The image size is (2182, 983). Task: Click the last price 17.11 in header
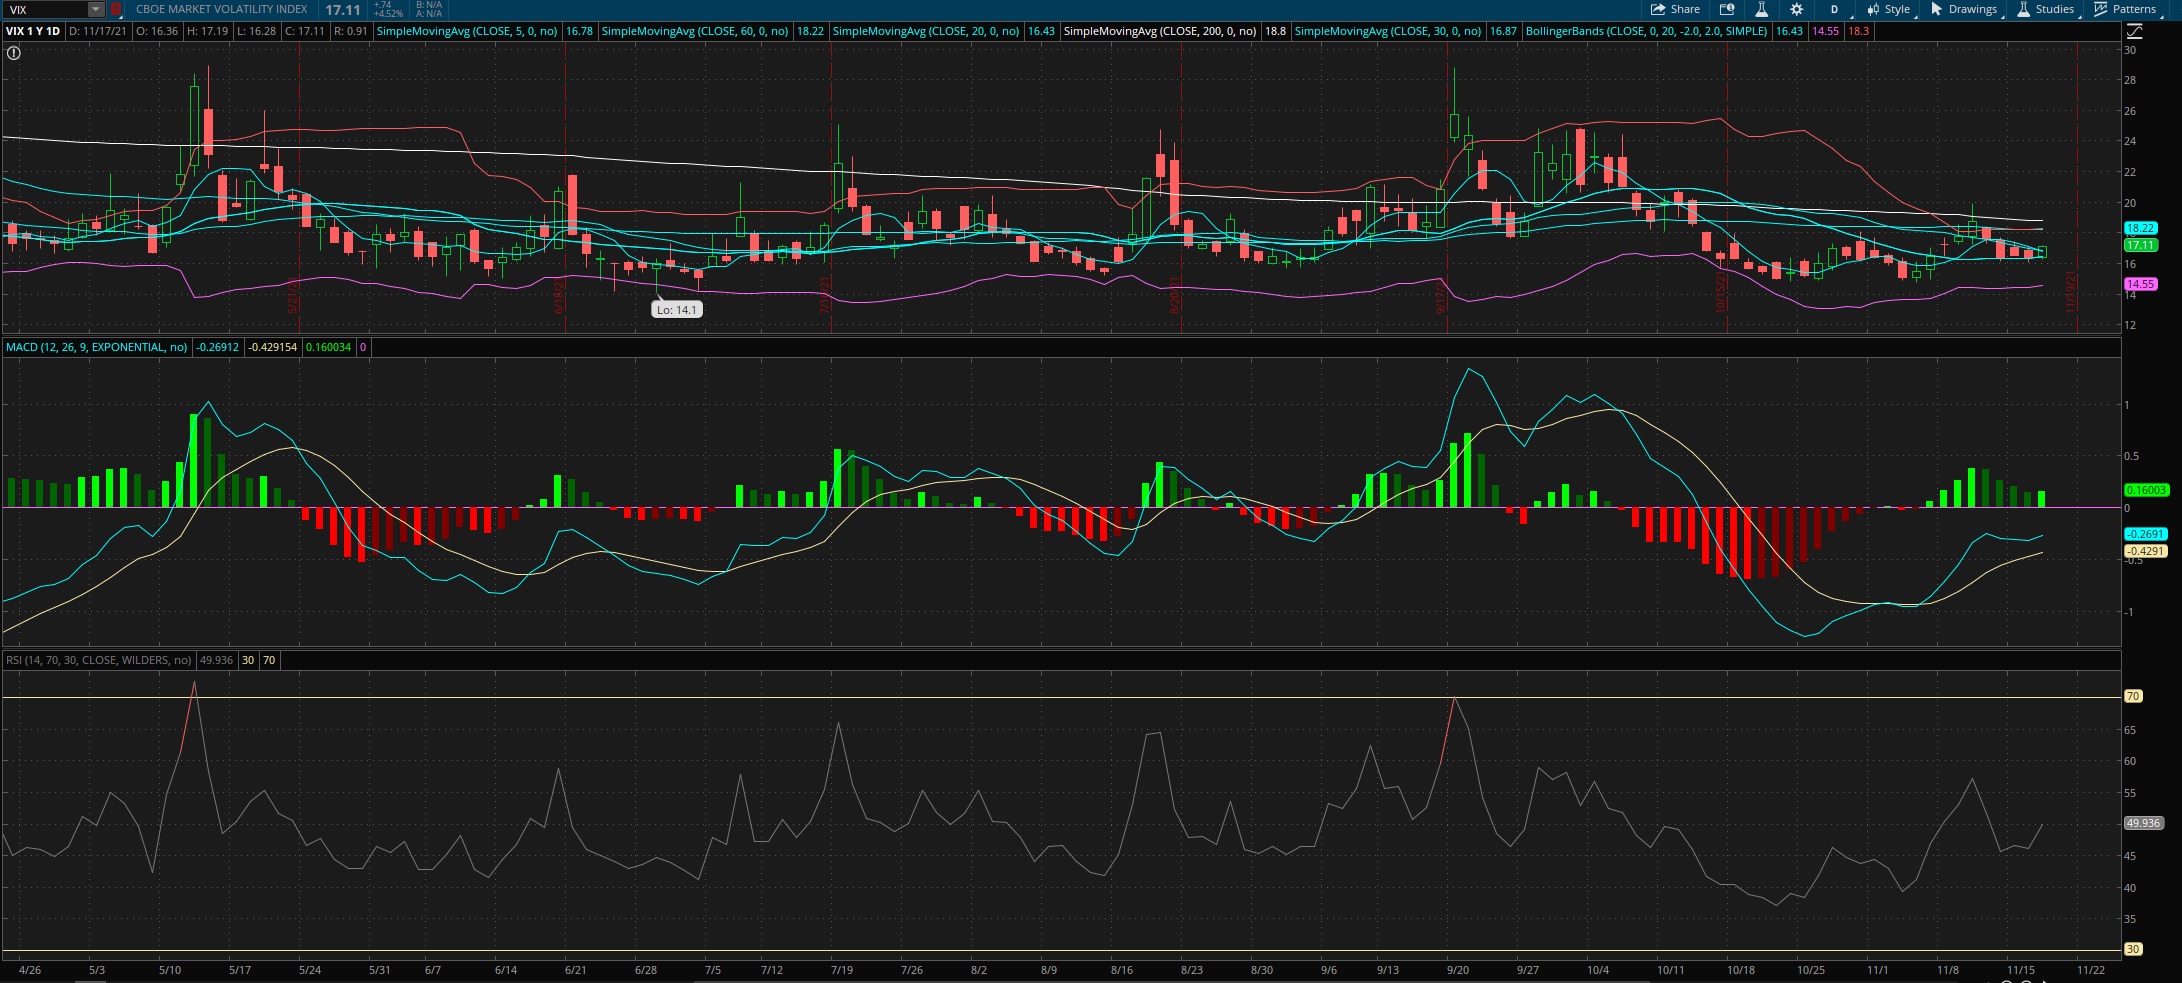pyautogui.click(x=343, y=9)
